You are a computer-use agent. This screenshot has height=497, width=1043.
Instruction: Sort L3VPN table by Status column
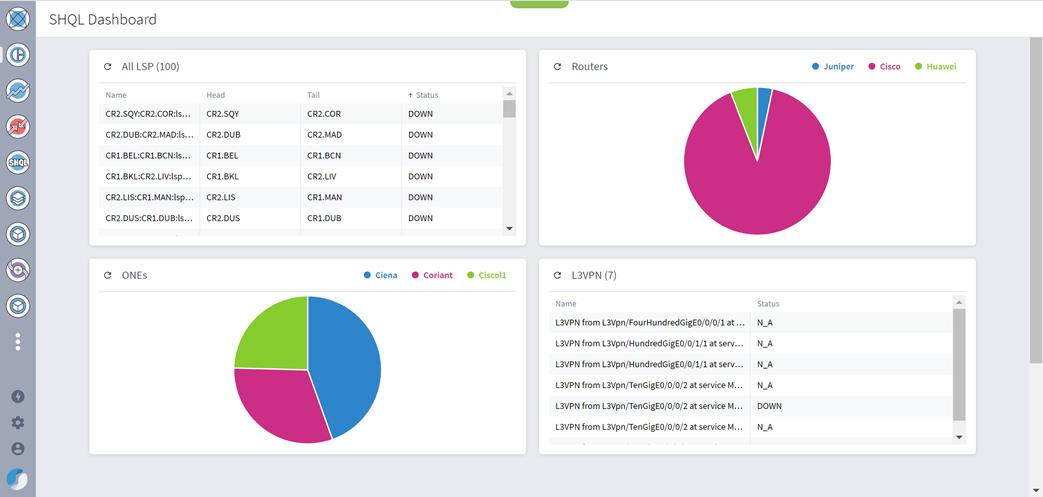(768, 304)
